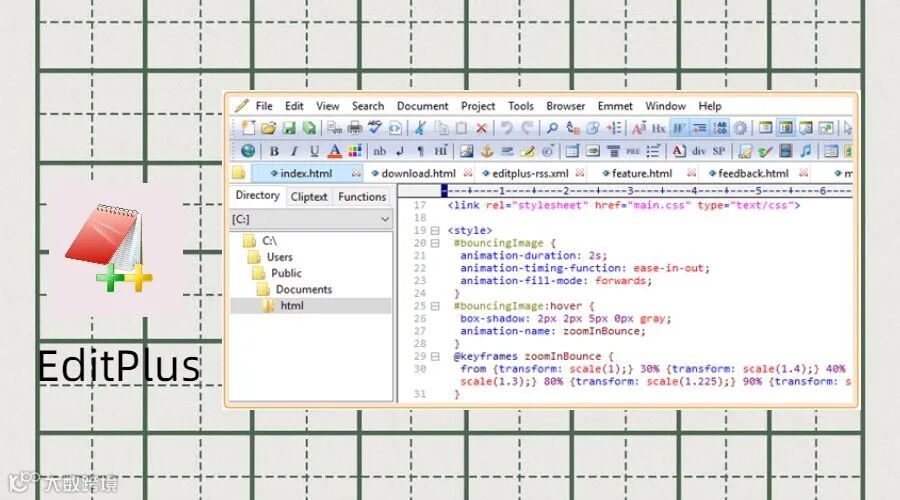
Task: Click the Insert image picture icon
Action: (x=467, y=151)
